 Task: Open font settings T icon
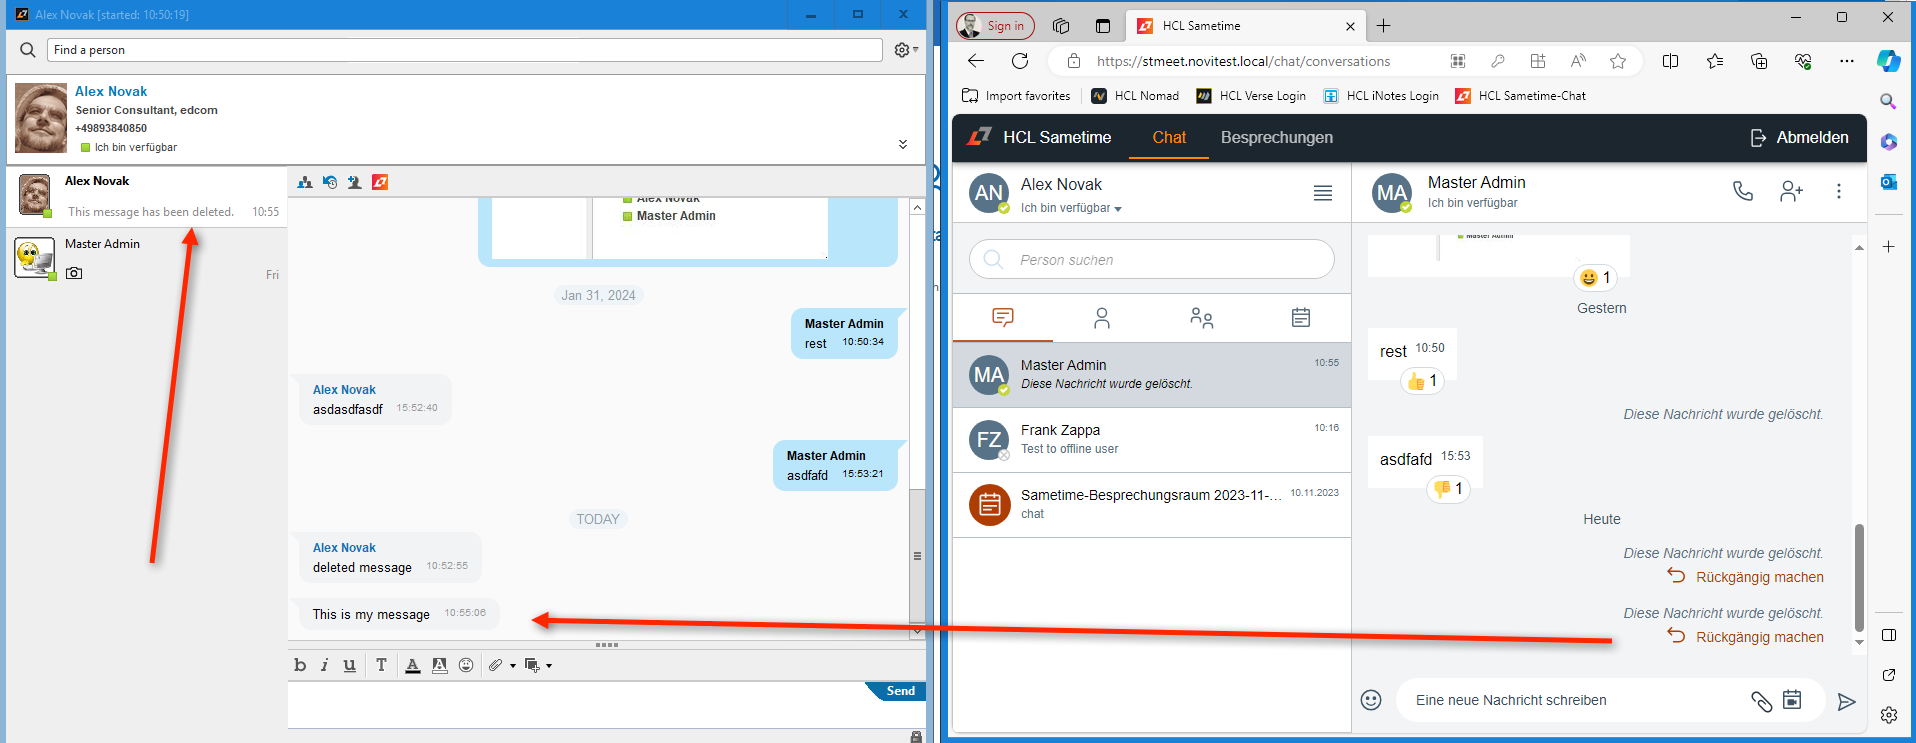click(x=381, y=665)
